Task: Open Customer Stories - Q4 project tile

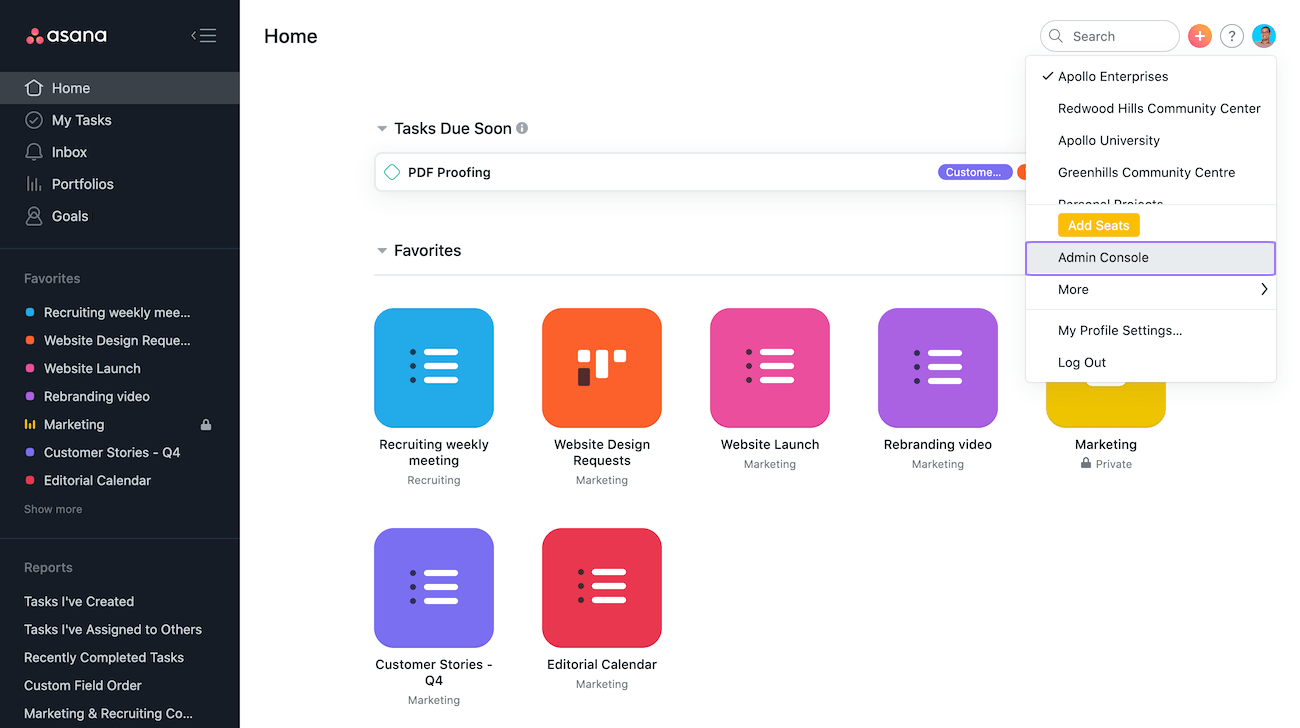Action: pyautogui.click(x=434, y=588)
